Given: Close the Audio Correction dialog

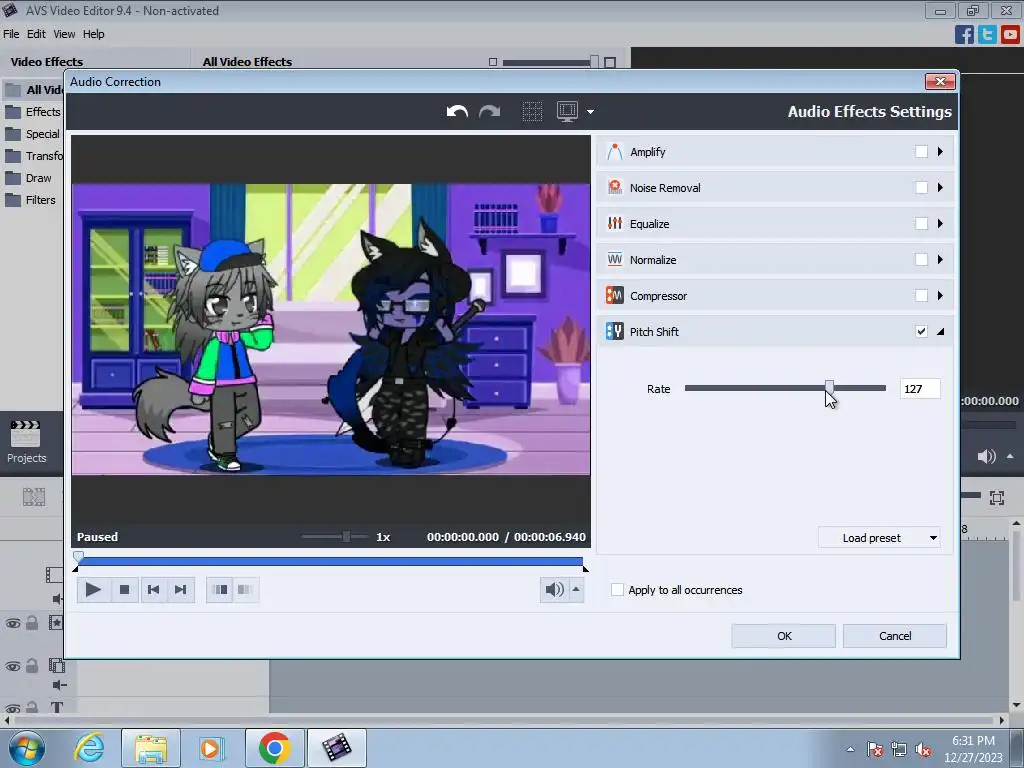Looking at the screenshot, I should (x=940, y=81).
